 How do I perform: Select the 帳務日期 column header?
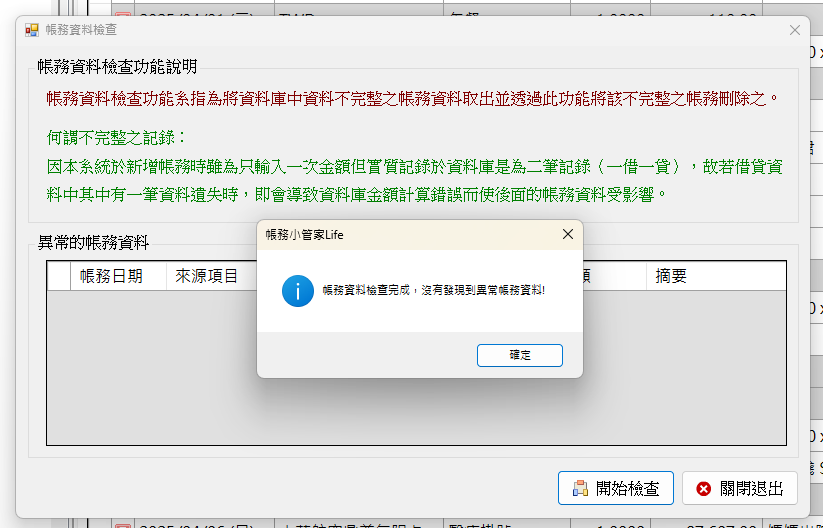[x=118, y=276]
